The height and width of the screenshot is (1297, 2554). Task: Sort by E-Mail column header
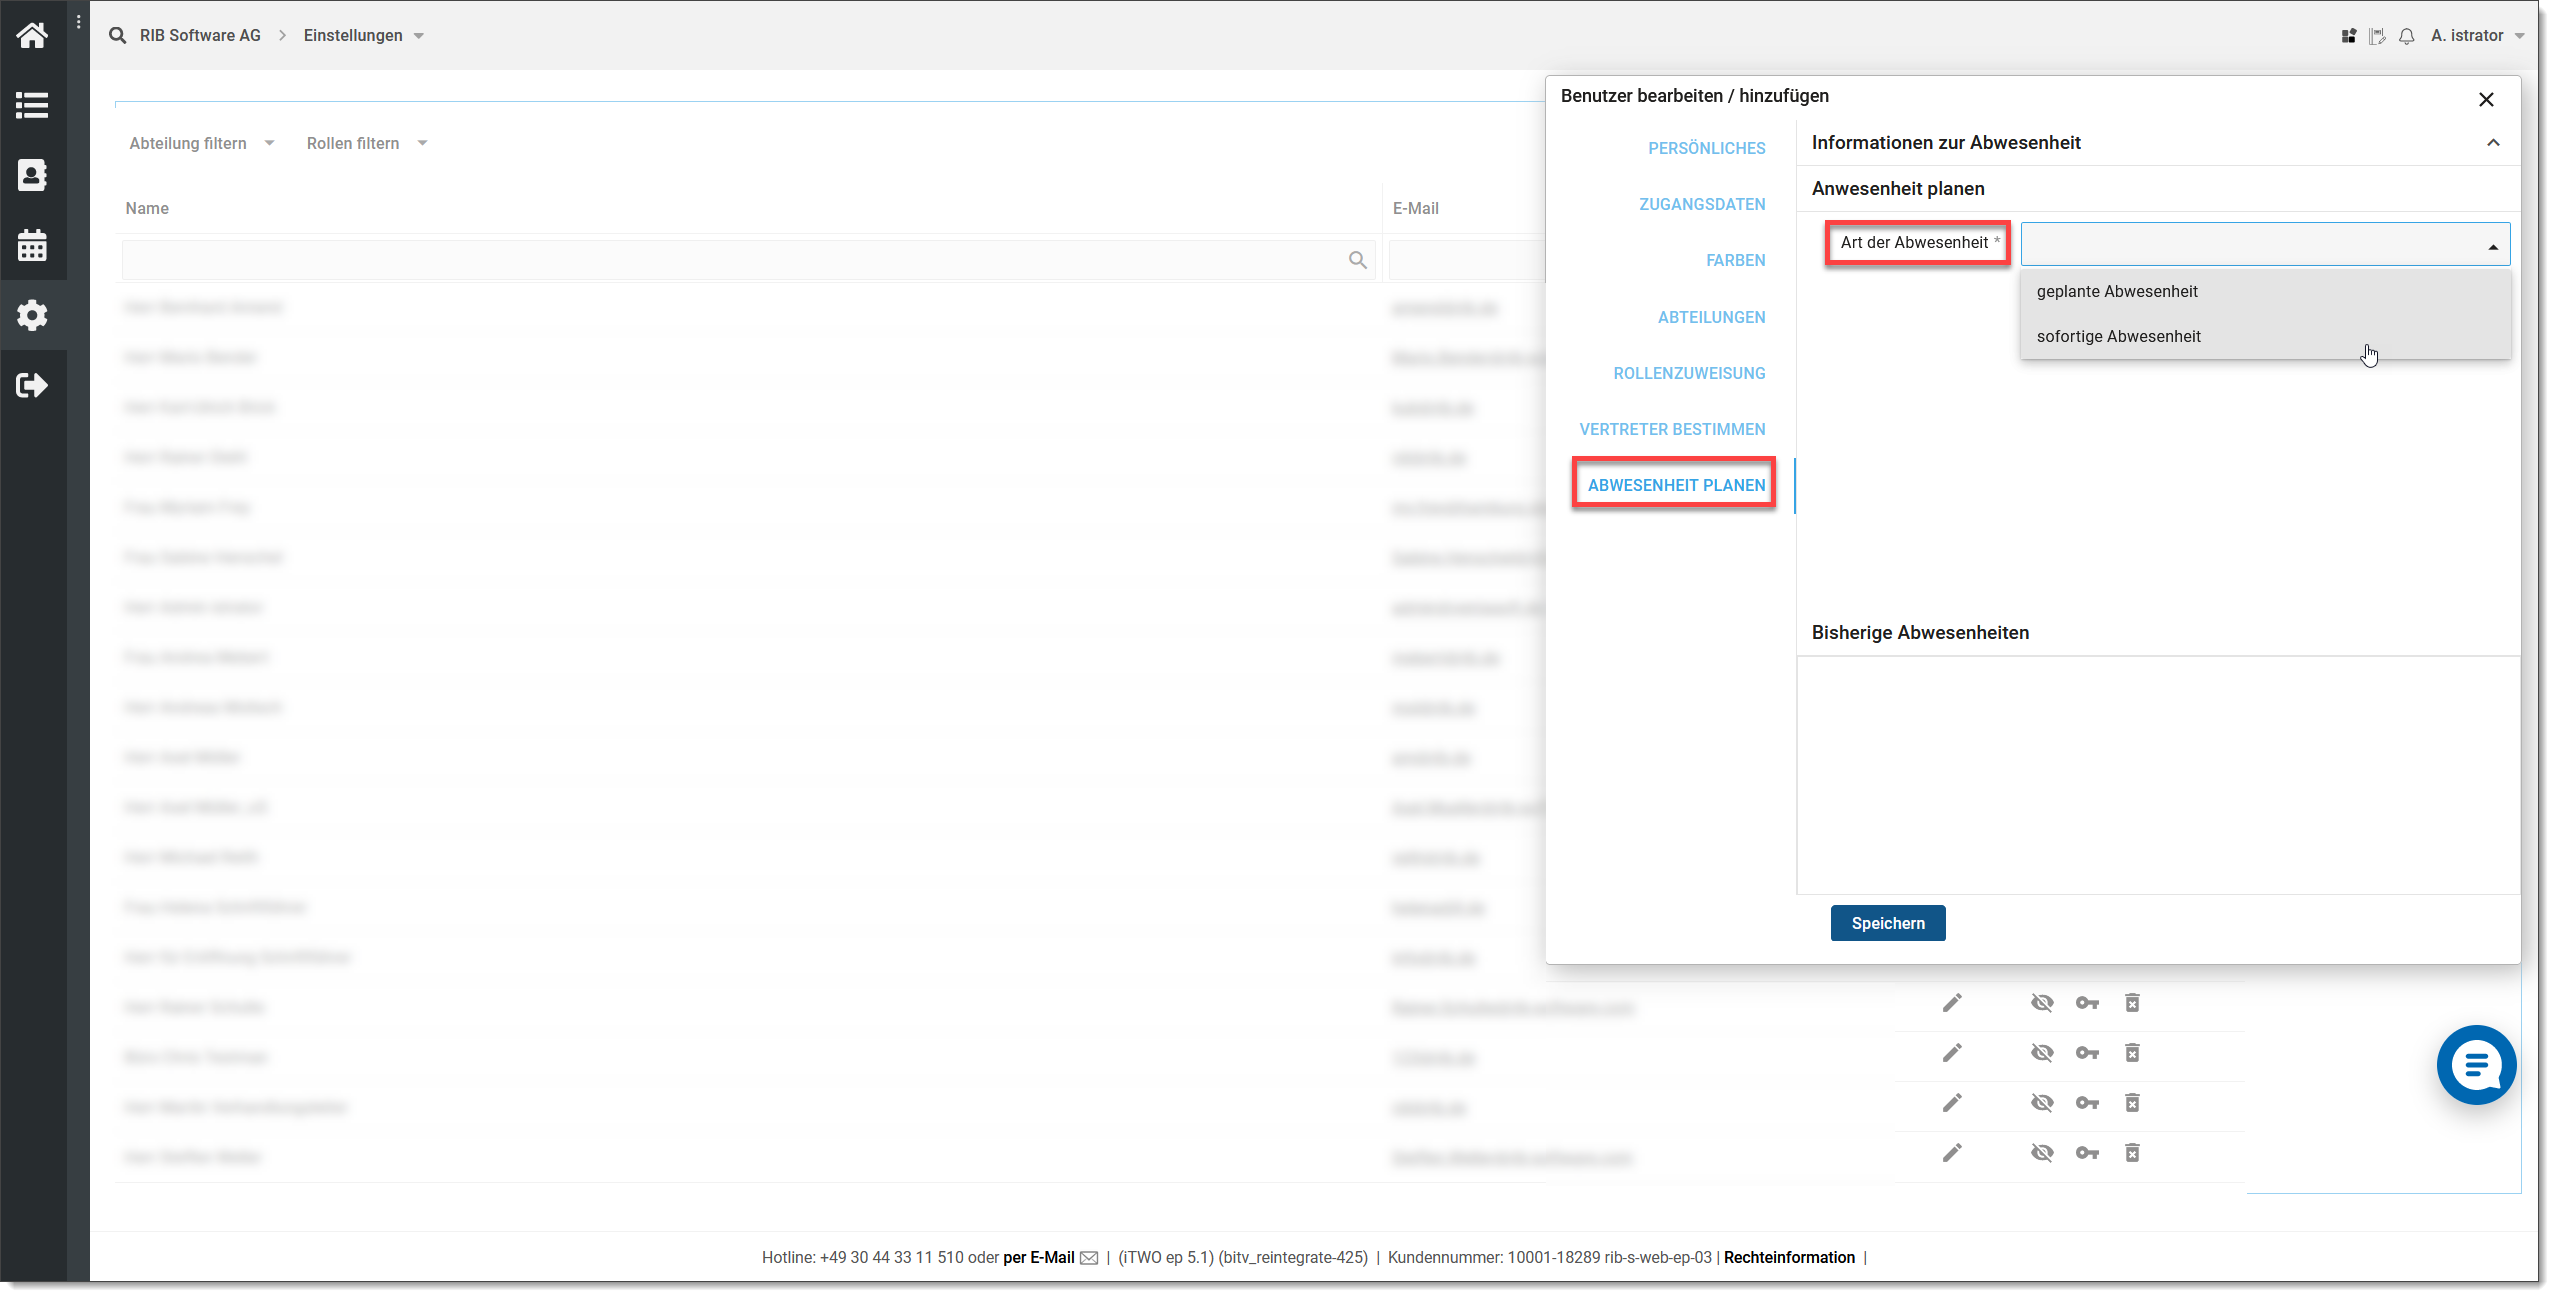click(1415, 208)
